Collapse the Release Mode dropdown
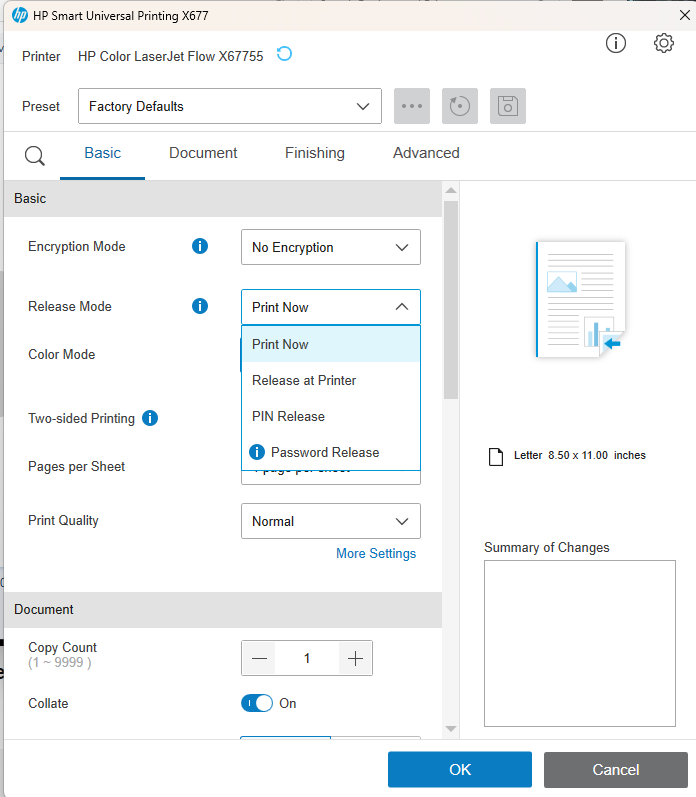The width and height of the screenshot is (696, 797). pos(331,307)
